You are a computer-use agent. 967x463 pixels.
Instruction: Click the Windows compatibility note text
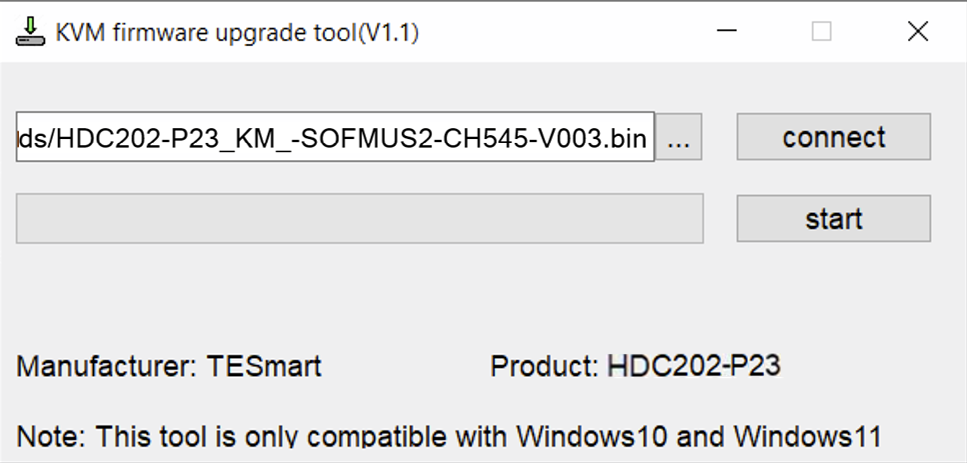tap(449, 436)
